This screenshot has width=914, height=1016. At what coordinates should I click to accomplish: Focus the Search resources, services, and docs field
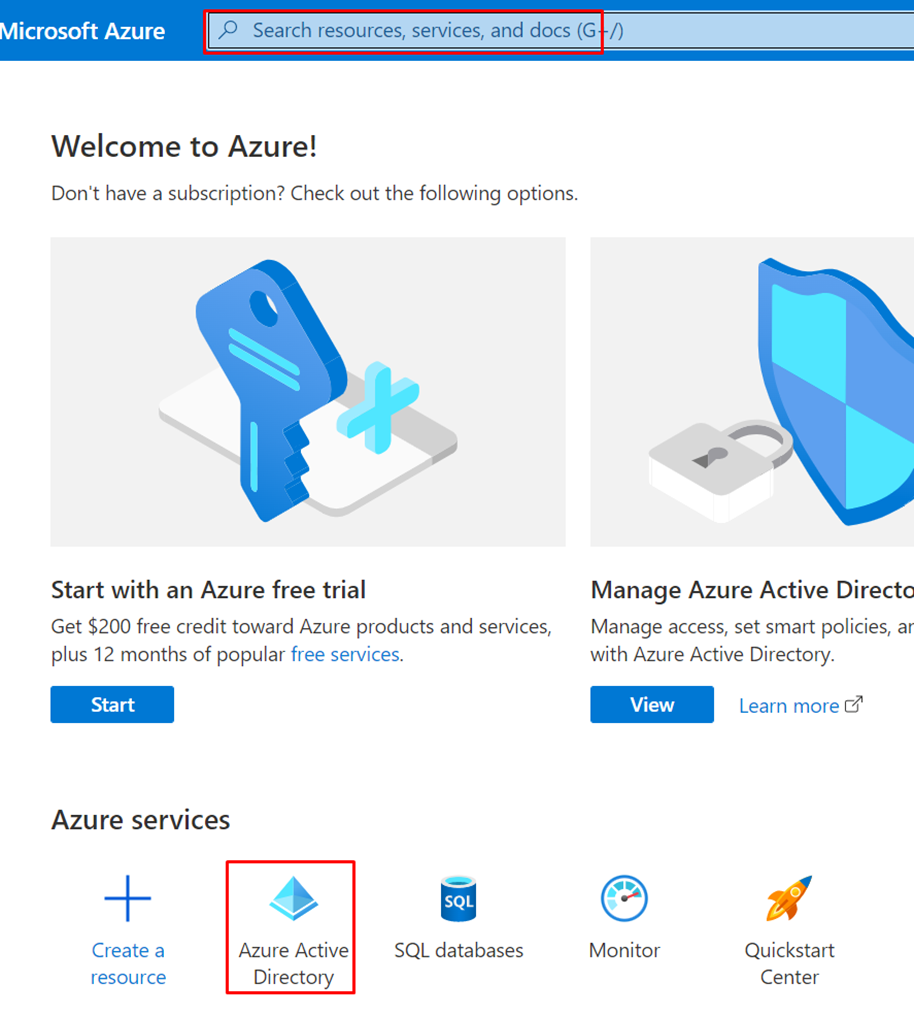[560, 30]
